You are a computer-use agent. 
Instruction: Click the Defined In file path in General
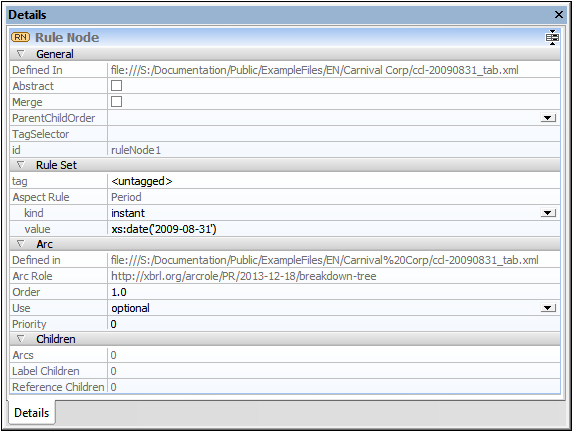click(315, 70)
